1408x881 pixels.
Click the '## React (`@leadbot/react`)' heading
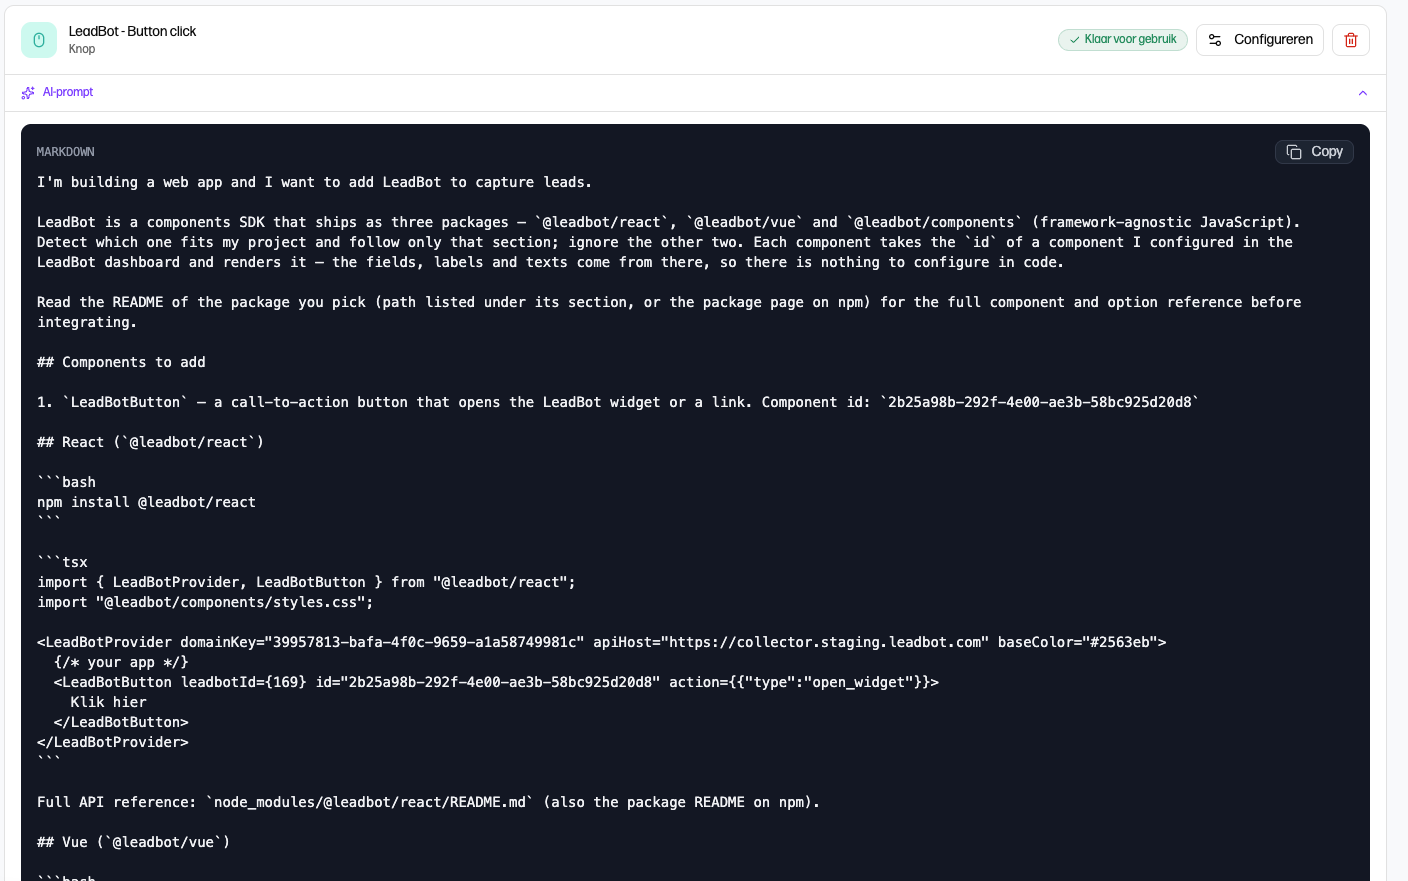tap(150, 442)
